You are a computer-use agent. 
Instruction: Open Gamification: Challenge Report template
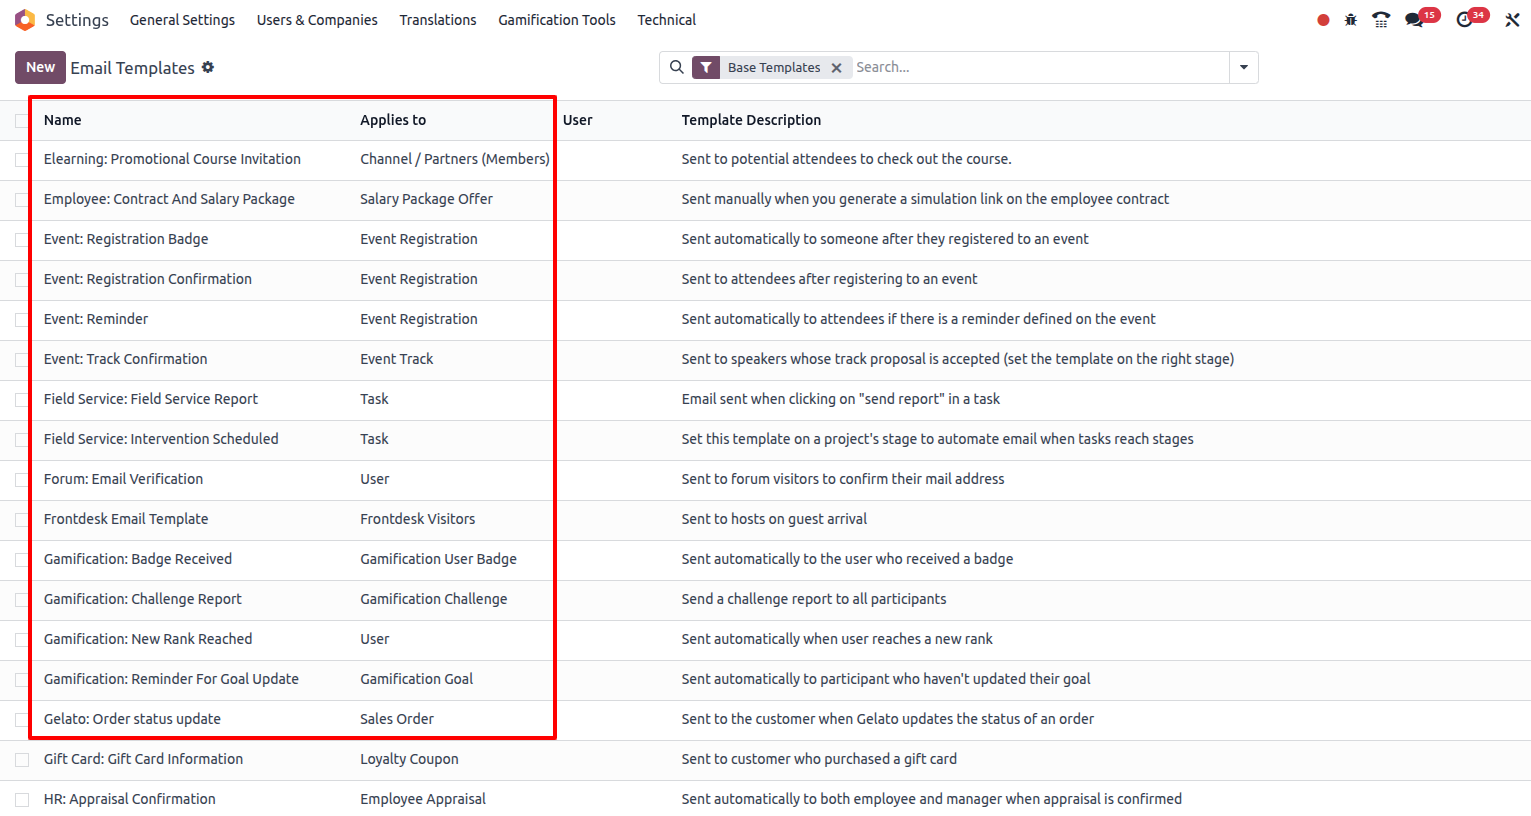[143, 599]
